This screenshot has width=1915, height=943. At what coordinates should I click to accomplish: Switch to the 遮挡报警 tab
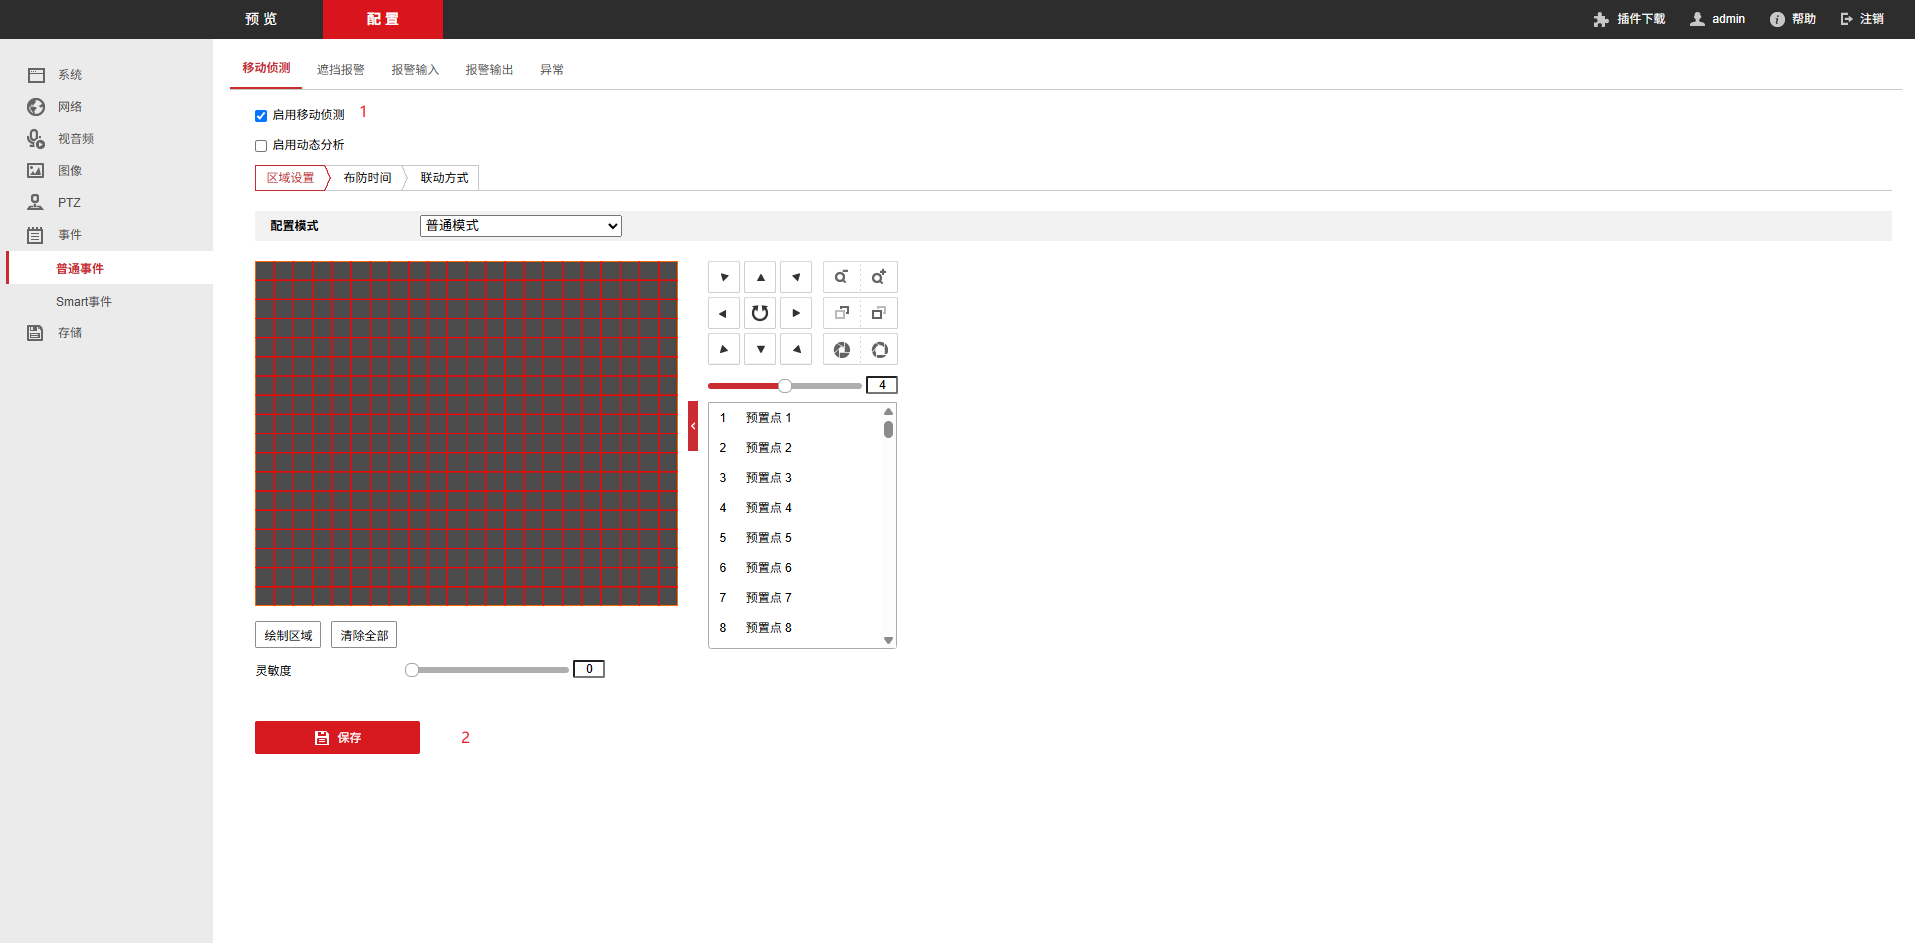(340, 70)
